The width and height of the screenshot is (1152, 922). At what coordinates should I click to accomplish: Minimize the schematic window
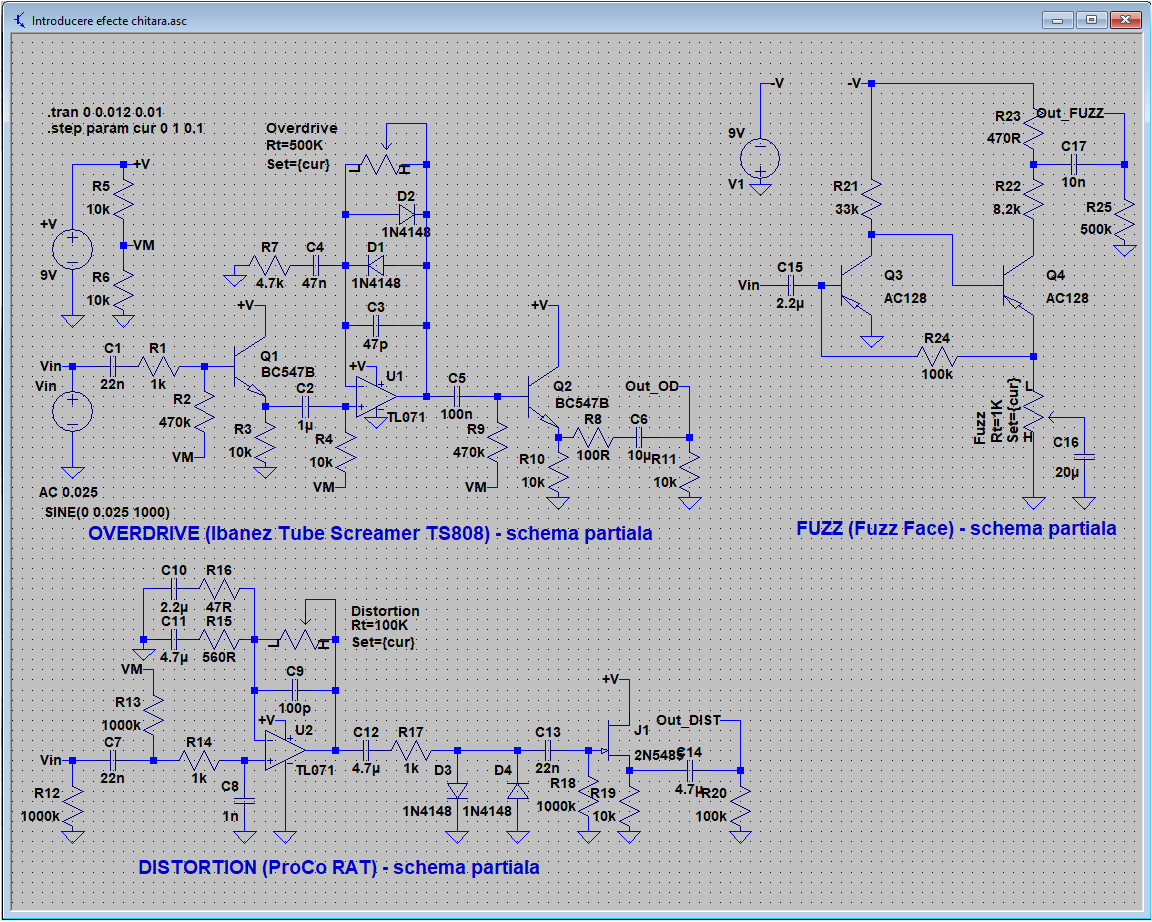click(x=1058, y=20)
